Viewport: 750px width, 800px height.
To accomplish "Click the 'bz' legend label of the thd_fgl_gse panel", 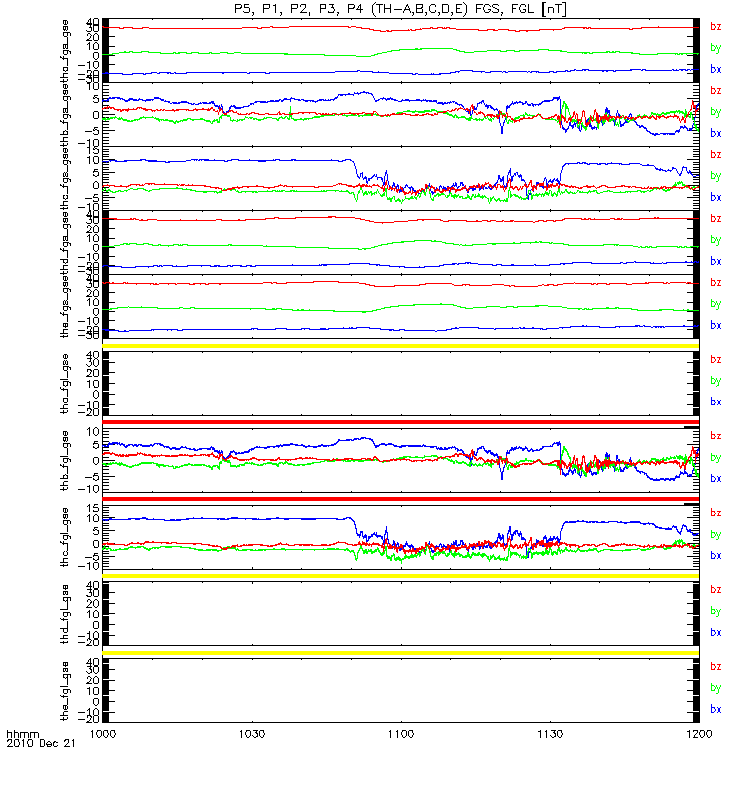I will pos(715,590).
